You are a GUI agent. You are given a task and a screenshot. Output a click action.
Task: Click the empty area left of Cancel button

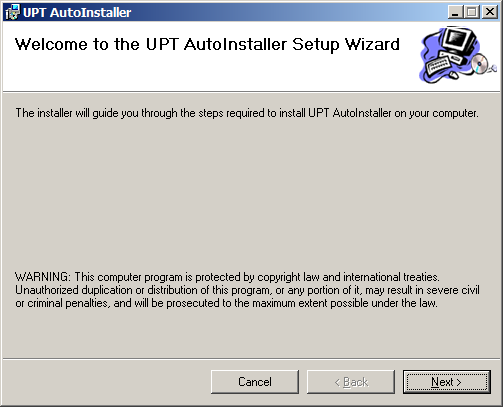pos(107,382)
